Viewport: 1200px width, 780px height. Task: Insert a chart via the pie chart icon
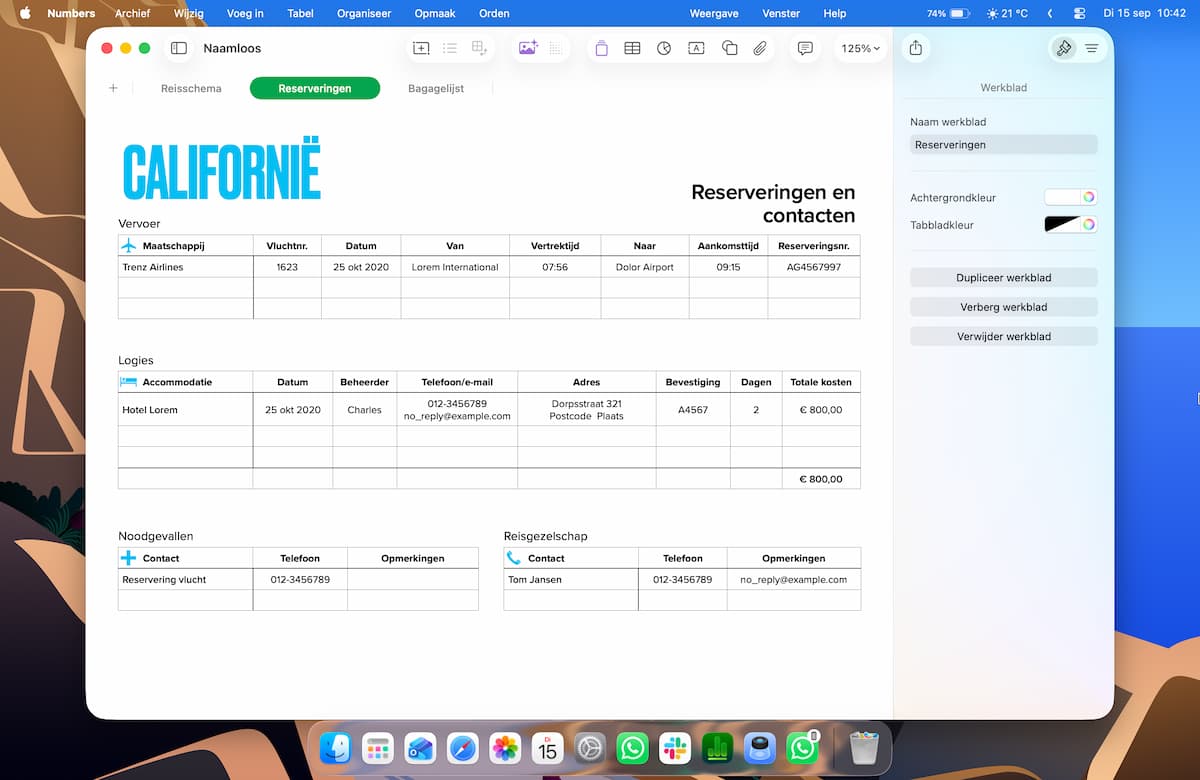[x=664, y=48]
